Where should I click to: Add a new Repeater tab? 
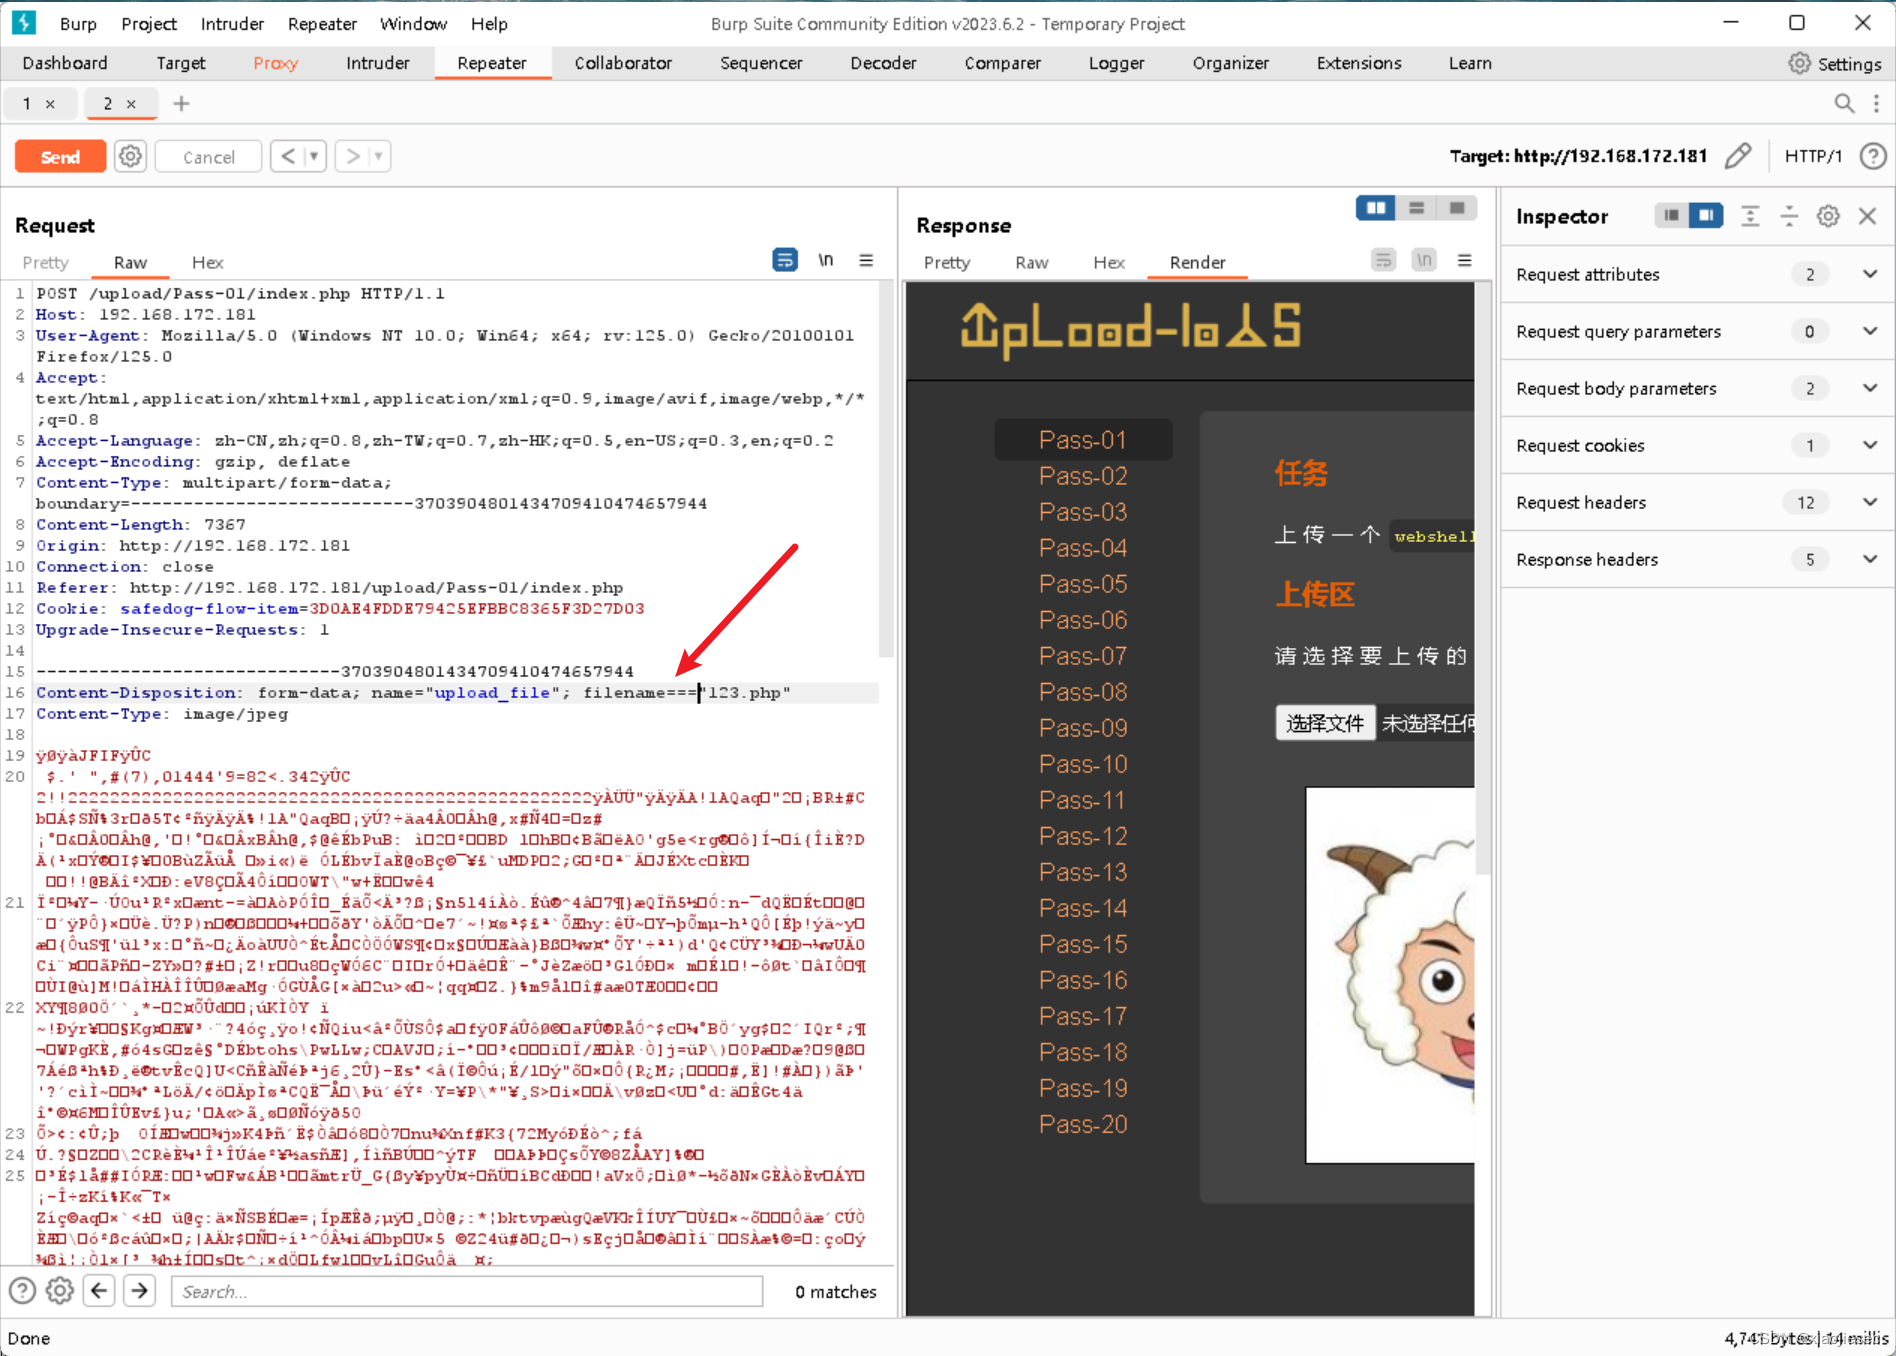click(x=181, y=103)
